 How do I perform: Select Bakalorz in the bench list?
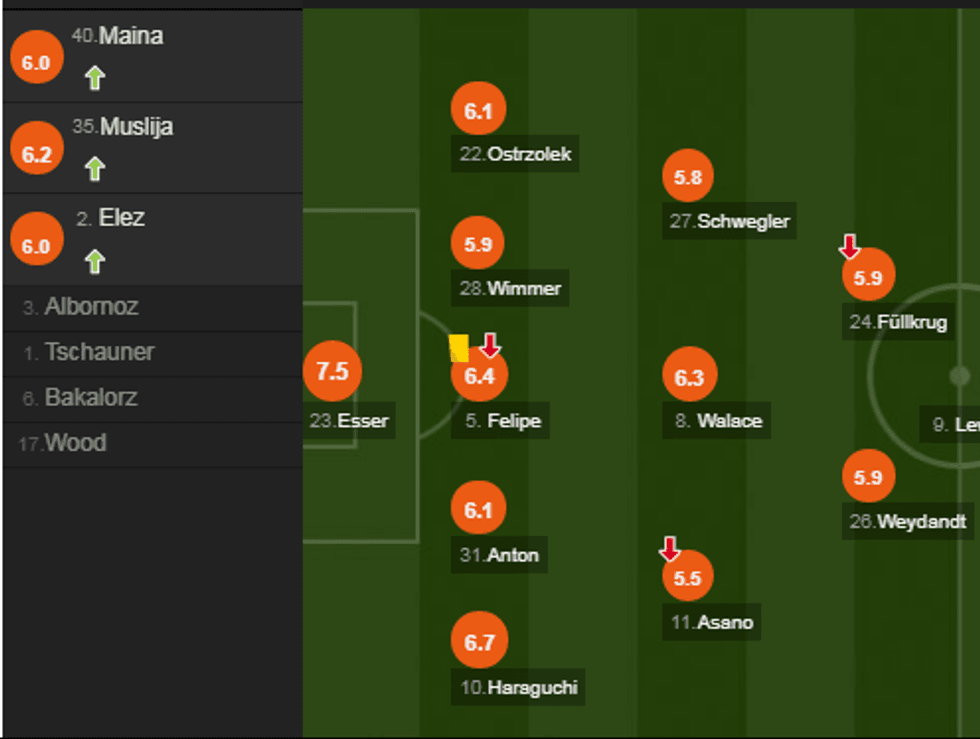(91, 398)
